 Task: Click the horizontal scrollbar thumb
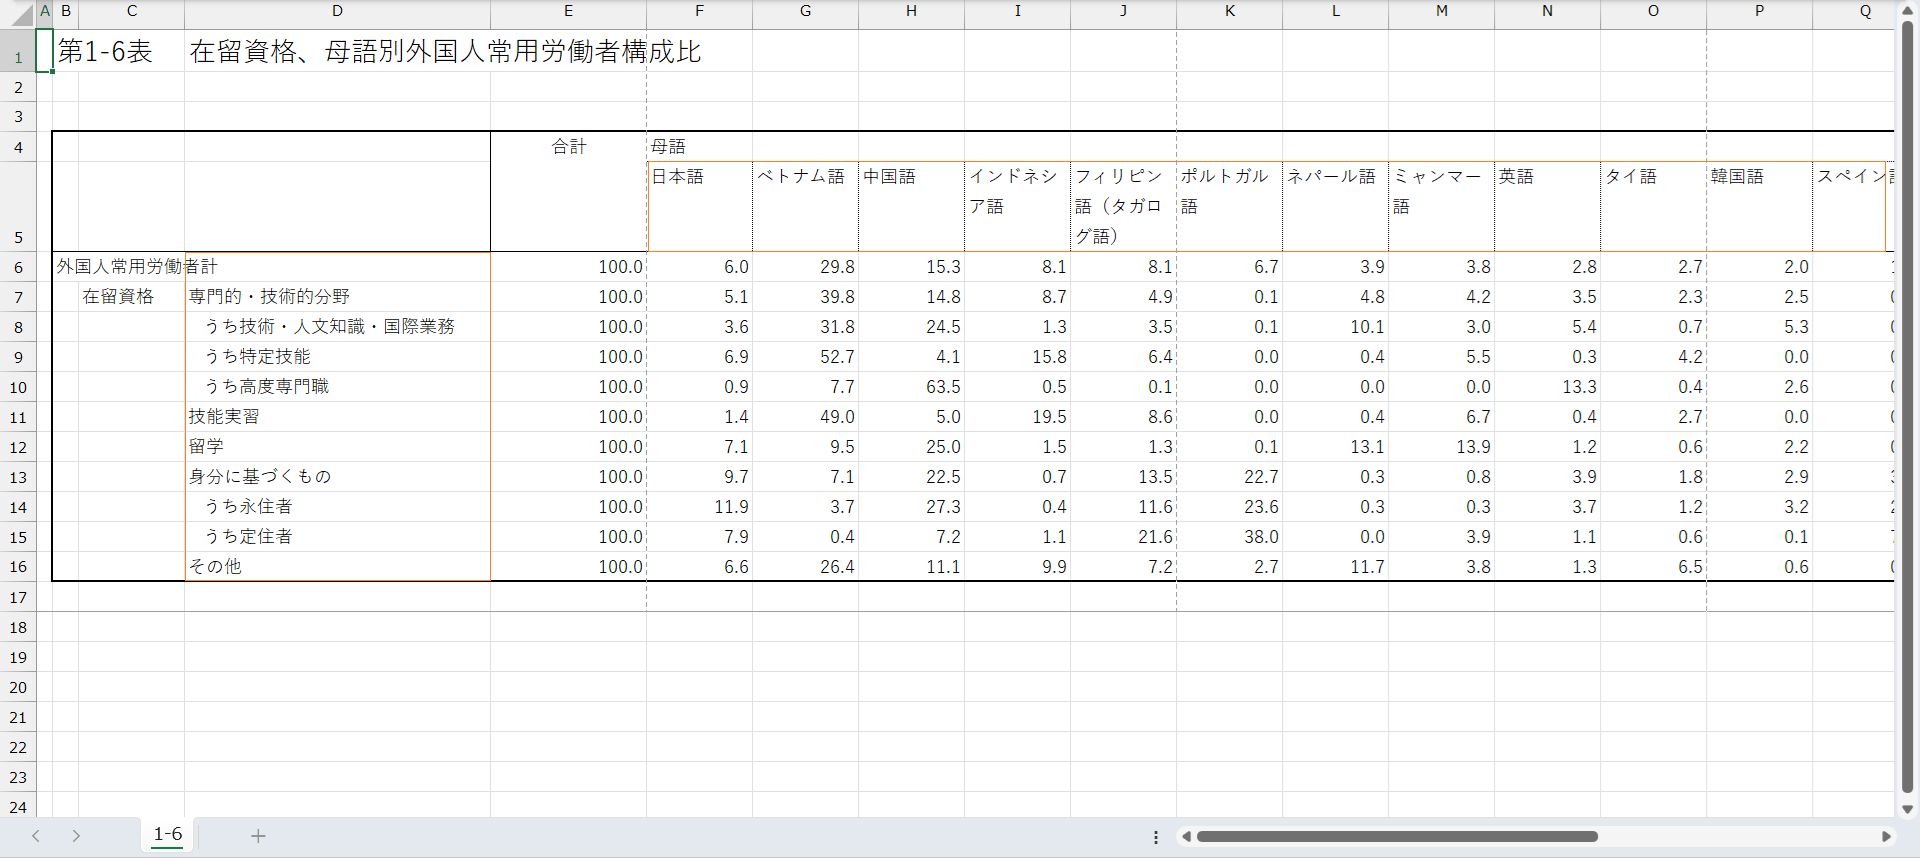click(x=1396, y=836)
